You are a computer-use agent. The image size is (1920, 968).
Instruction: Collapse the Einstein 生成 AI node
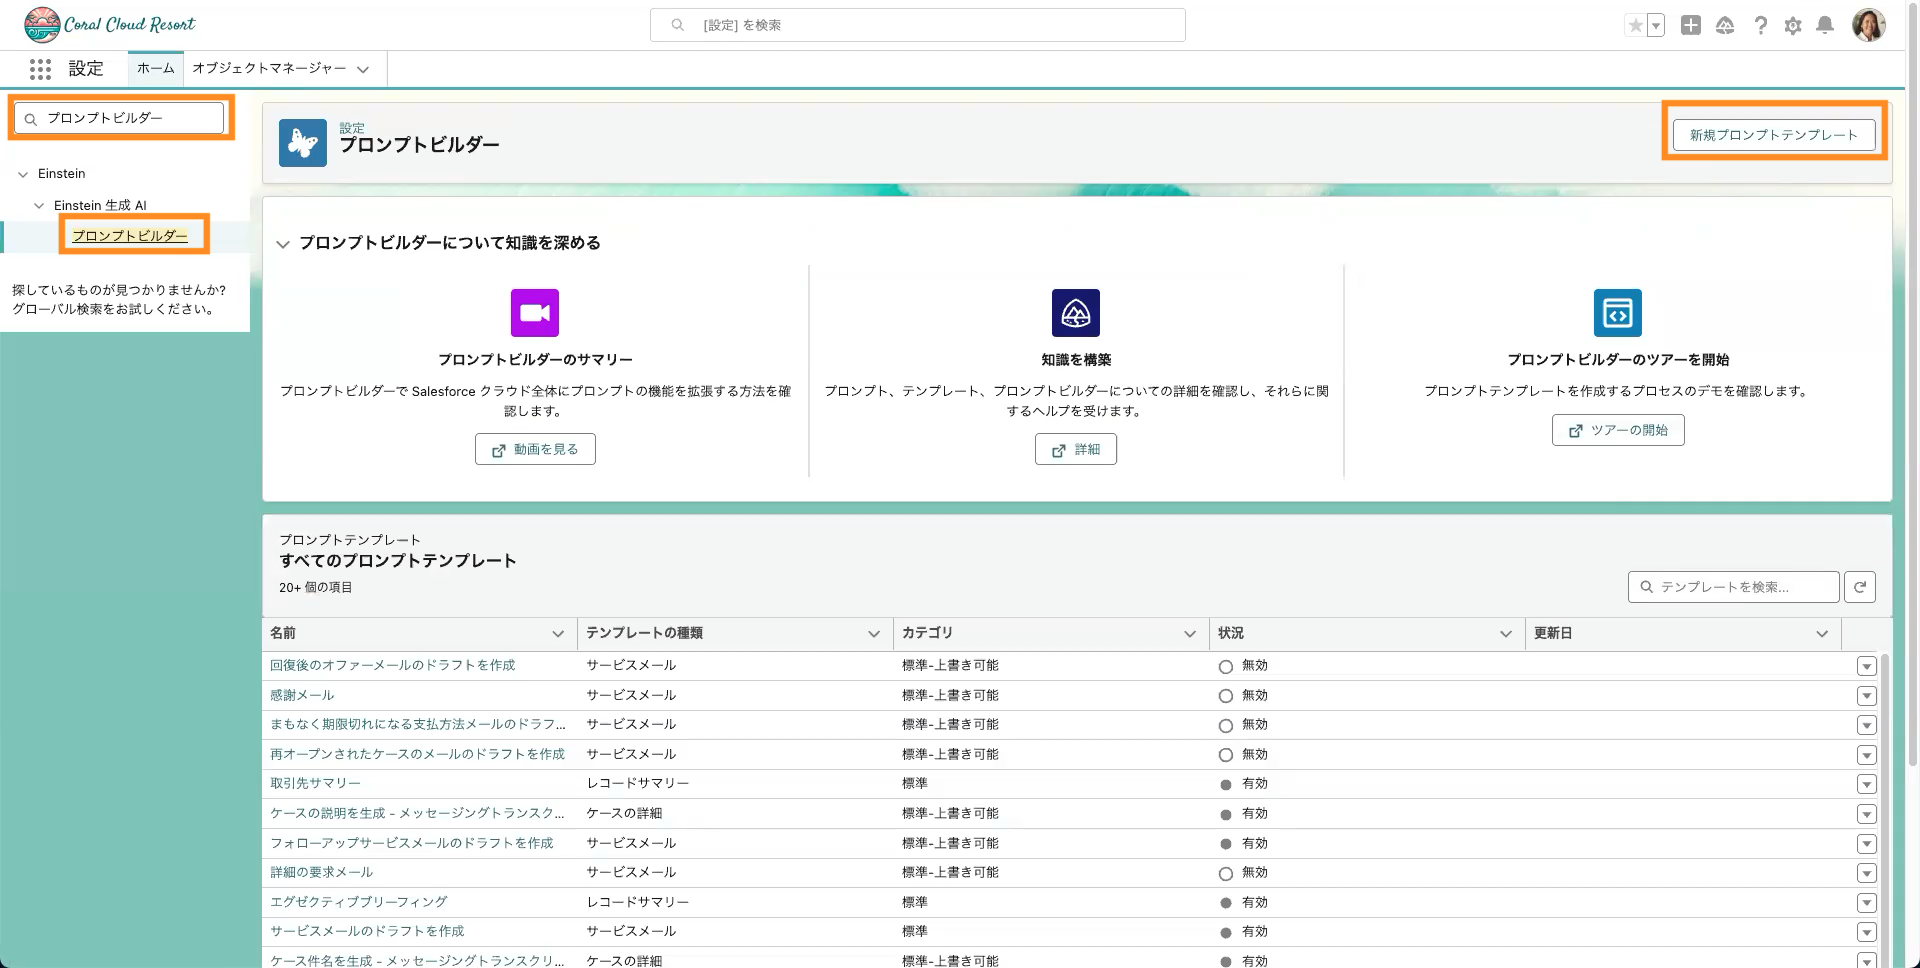(39, 206)
